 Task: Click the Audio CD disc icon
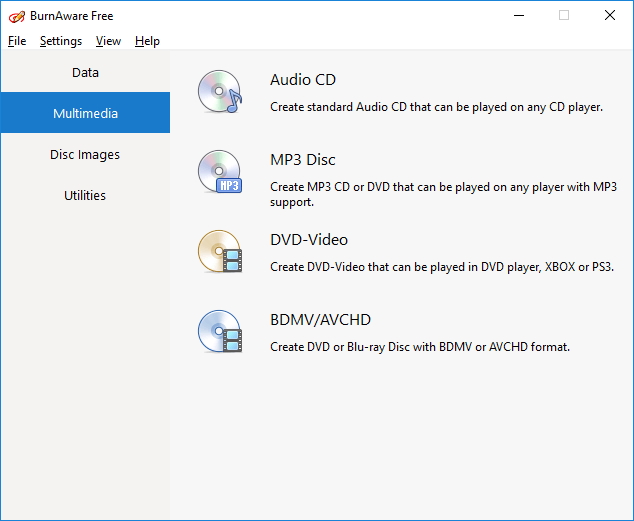coord(219,91)
